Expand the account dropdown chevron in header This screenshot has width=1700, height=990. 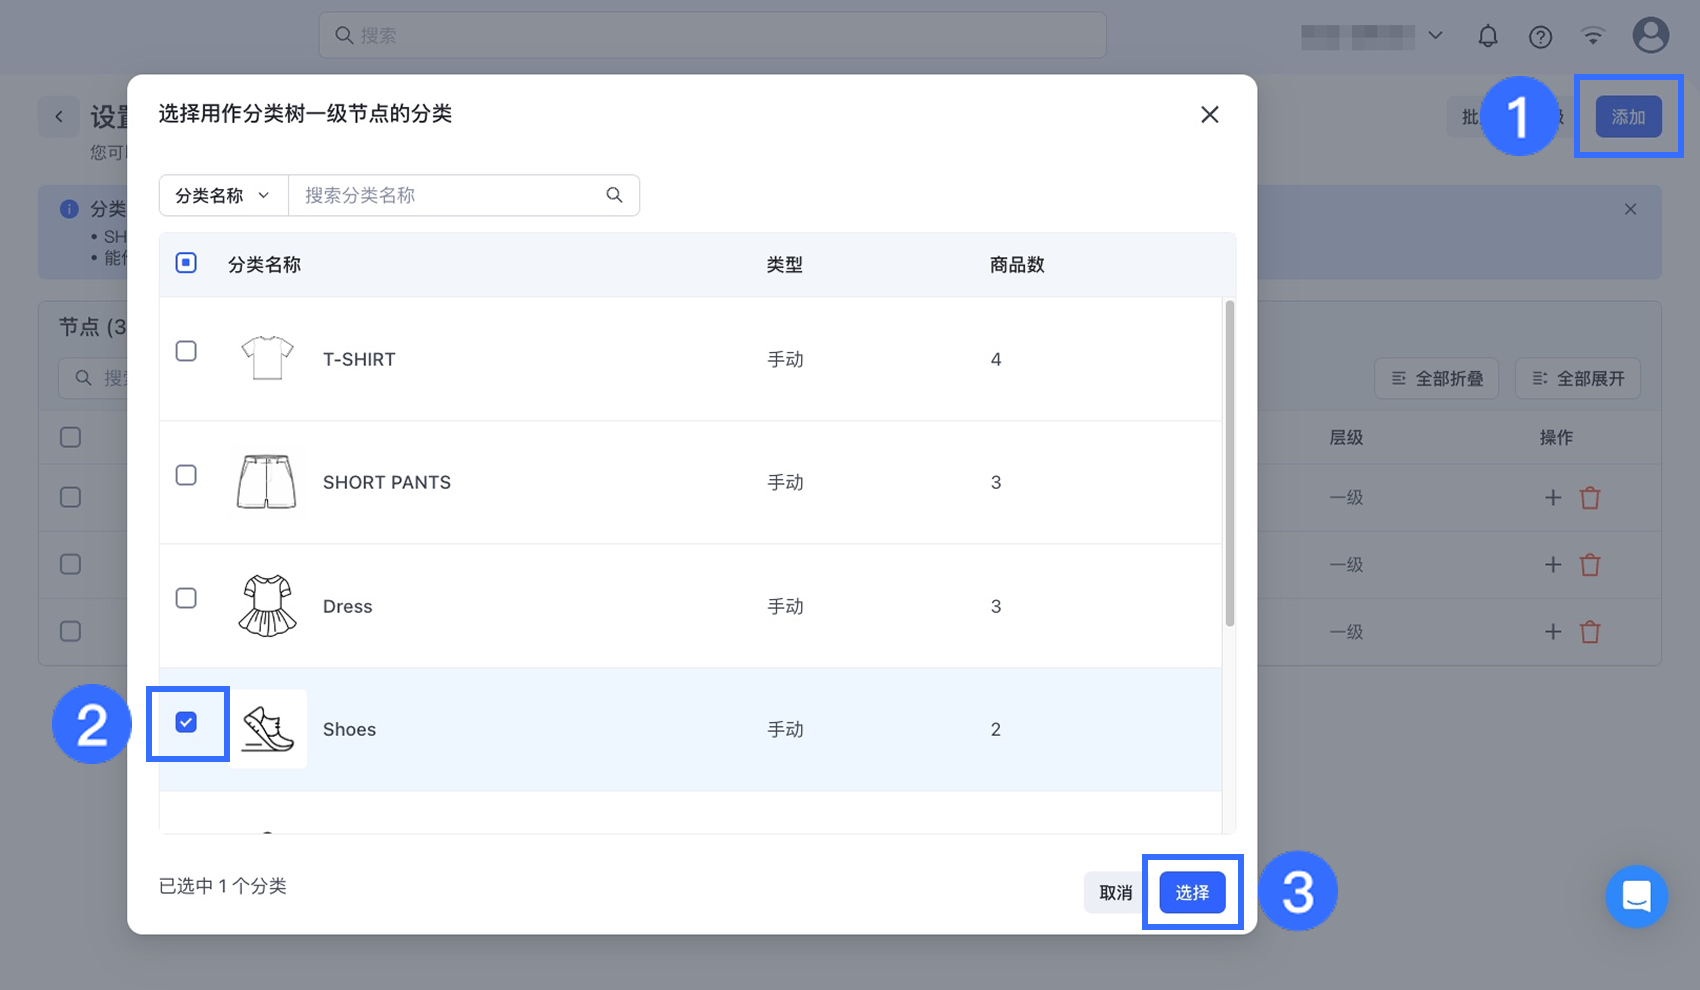tap(1435, 36)
